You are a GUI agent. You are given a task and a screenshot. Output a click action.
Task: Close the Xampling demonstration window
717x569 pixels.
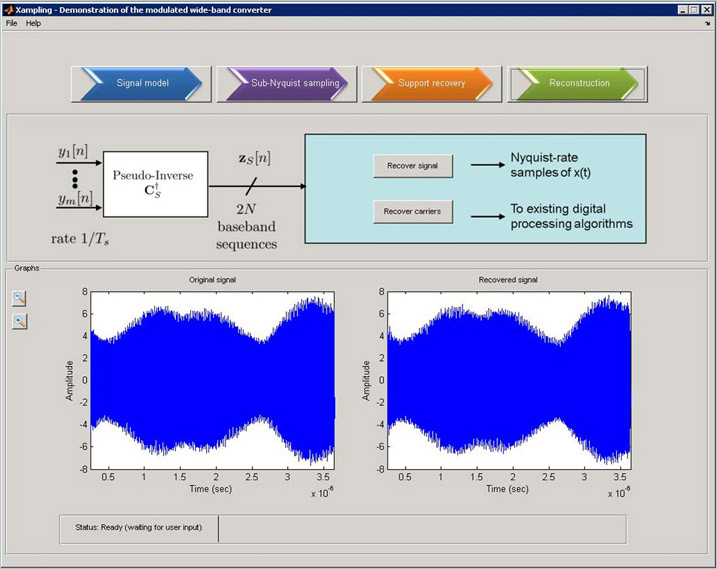click(706, 9)
